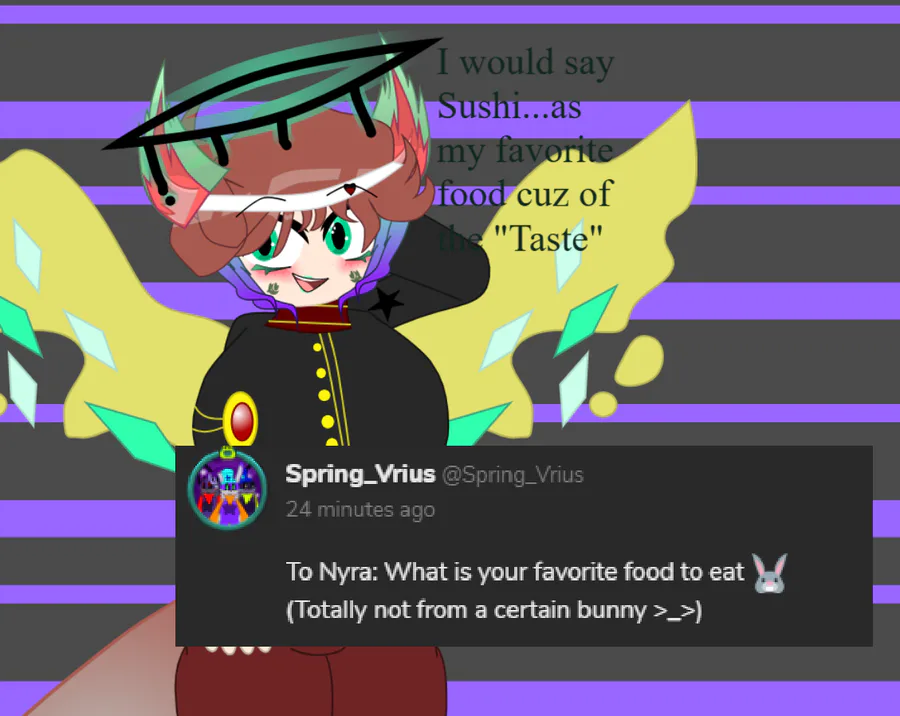The height and width of the screenshot is (716, 900).
Task: Click the gray bunny emoji in the message
Action: [770, 573]
